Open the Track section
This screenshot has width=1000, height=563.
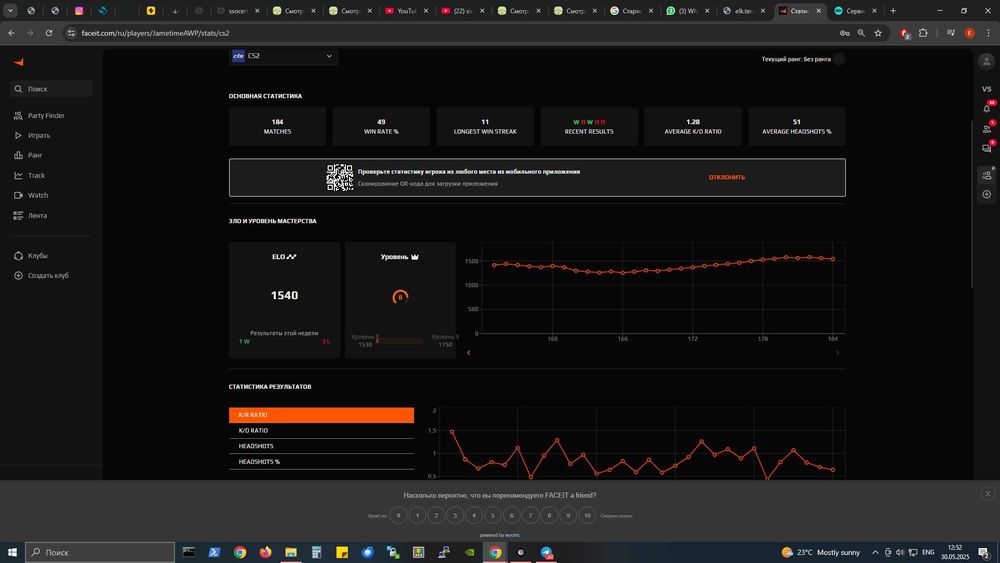point(29,175)
